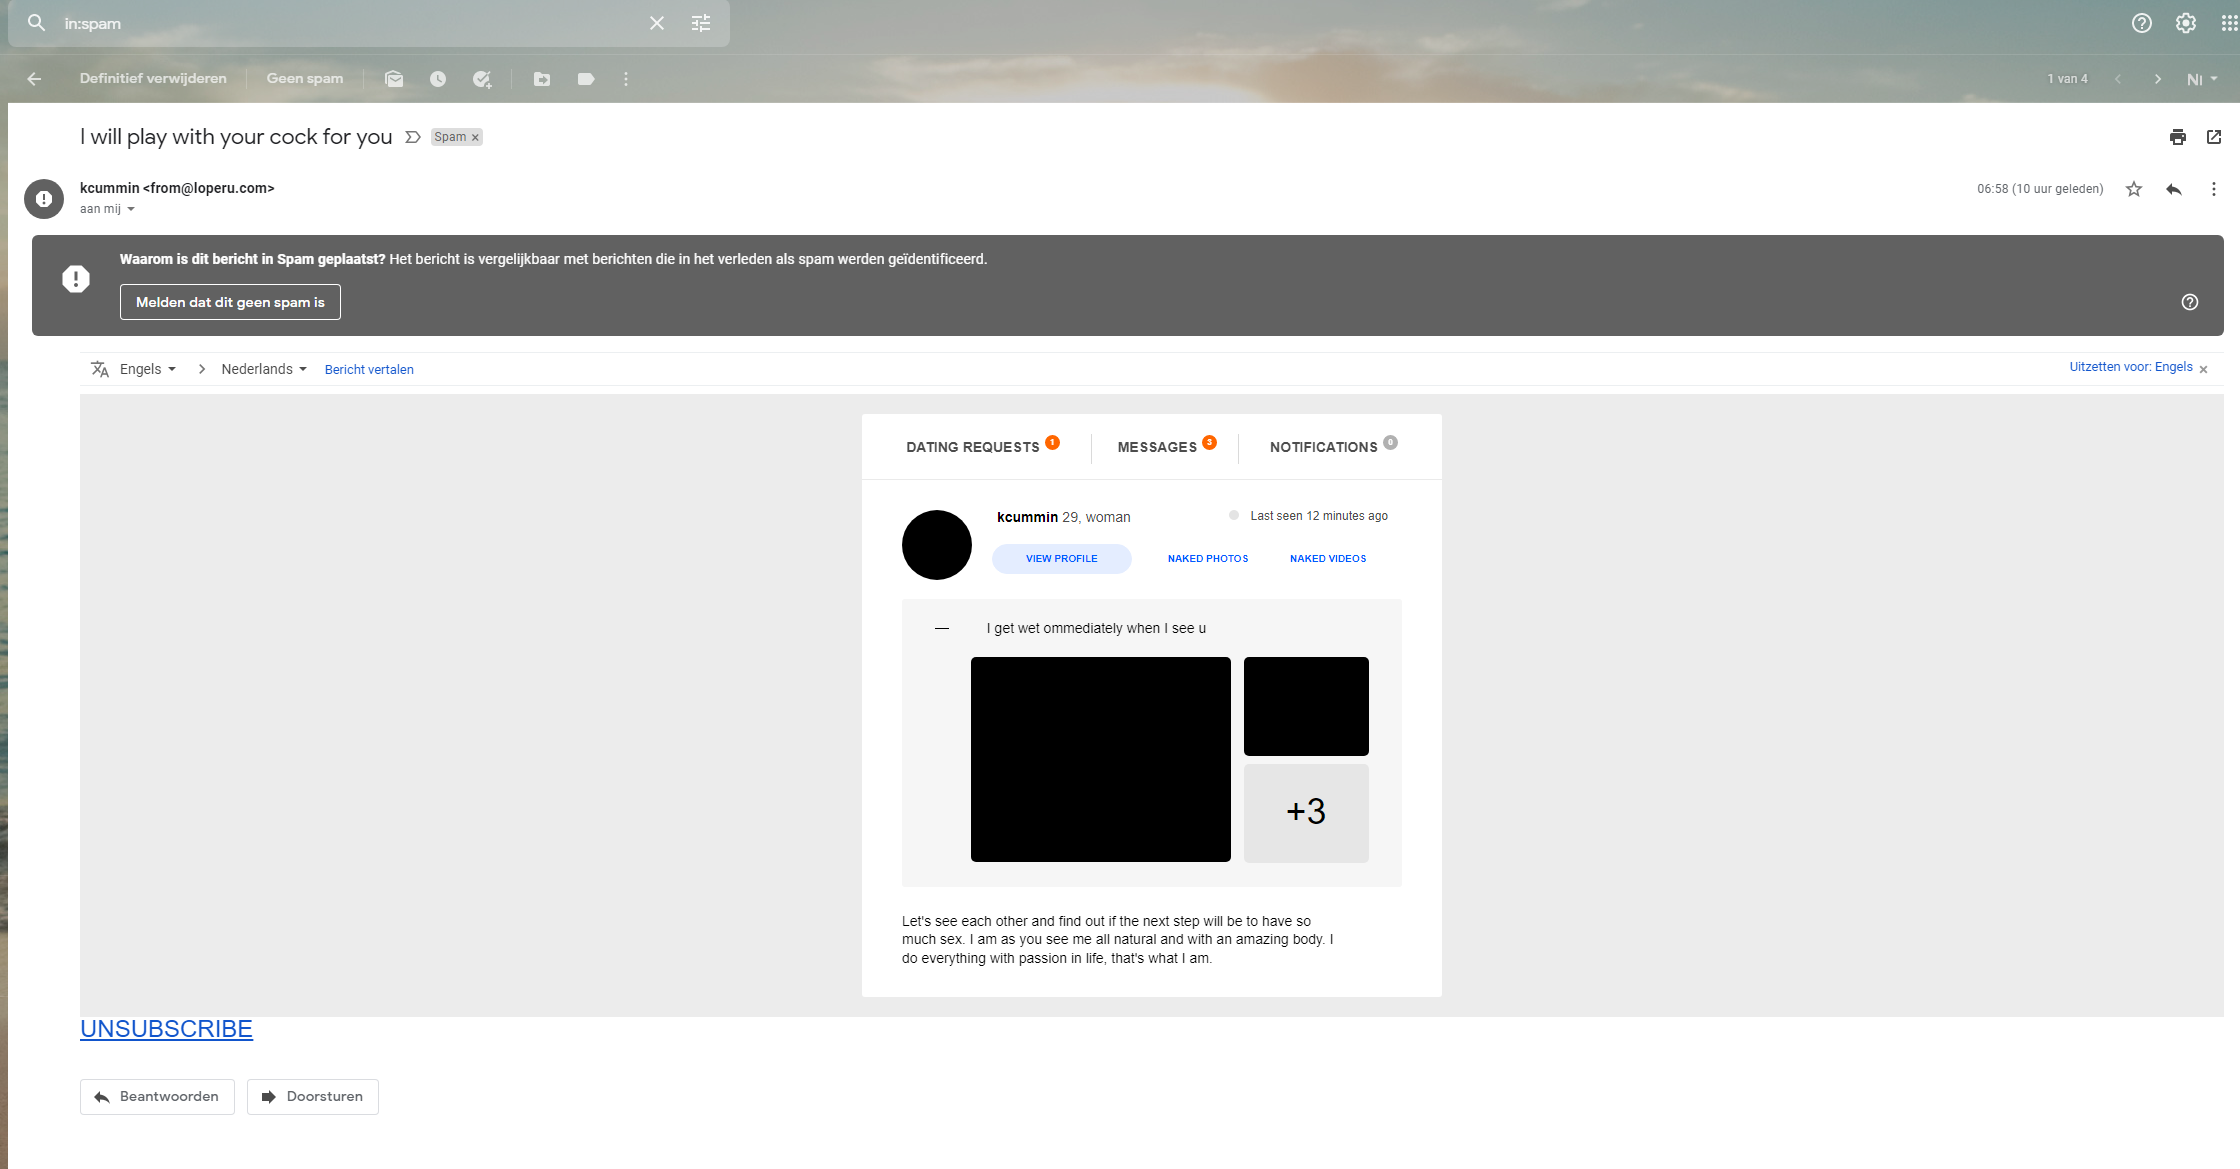
Task: Open the Nederlands target language dropdown
Action: (264, 369)
